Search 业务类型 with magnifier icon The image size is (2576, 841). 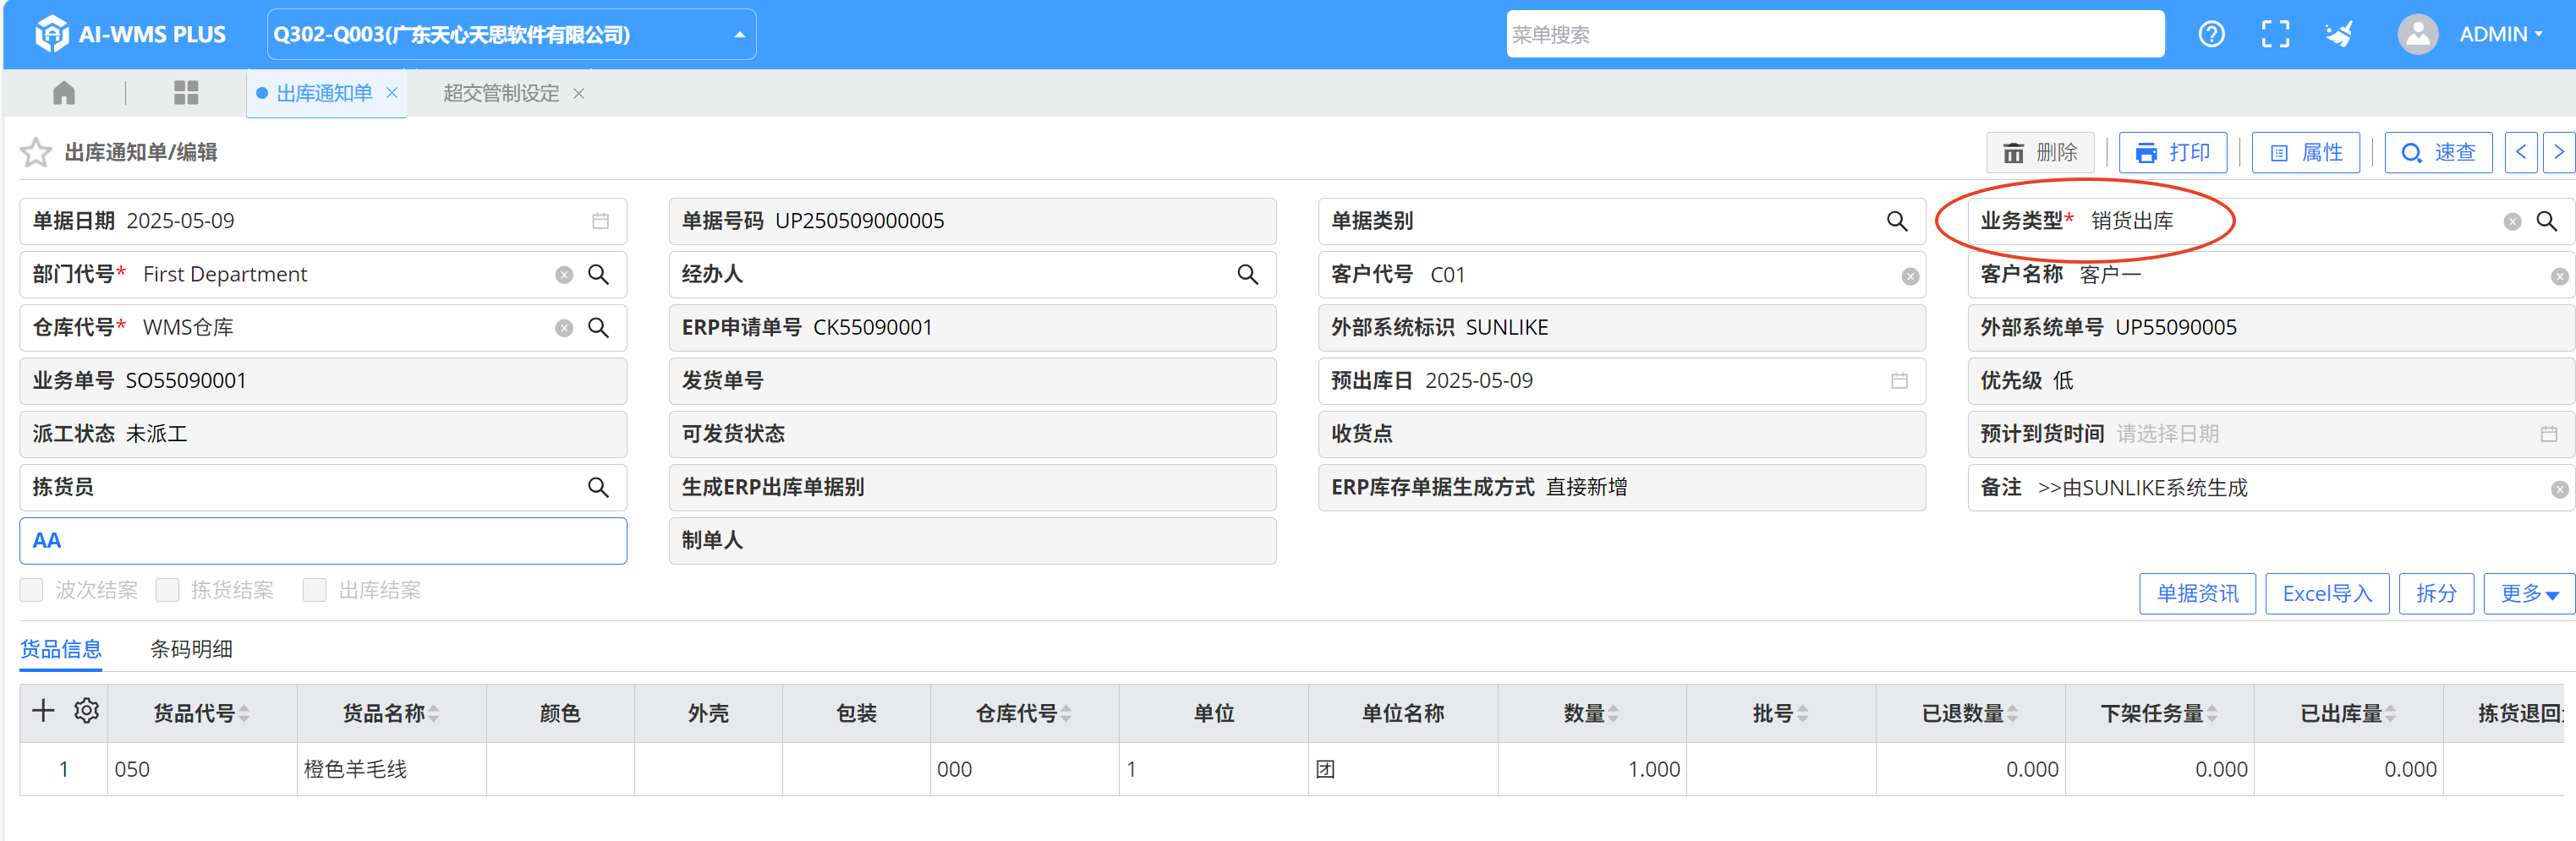(2546, 221)
